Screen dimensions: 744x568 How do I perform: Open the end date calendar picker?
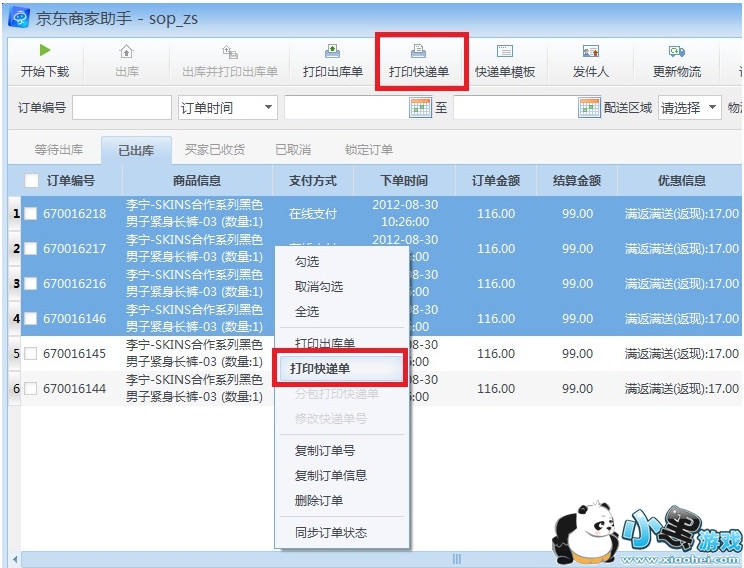[589, 108]
